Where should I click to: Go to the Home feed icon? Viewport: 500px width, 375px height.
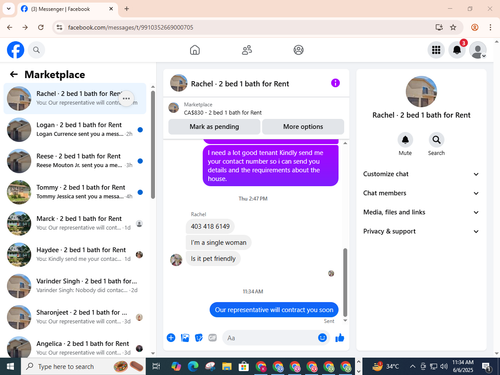coord(195,50)
